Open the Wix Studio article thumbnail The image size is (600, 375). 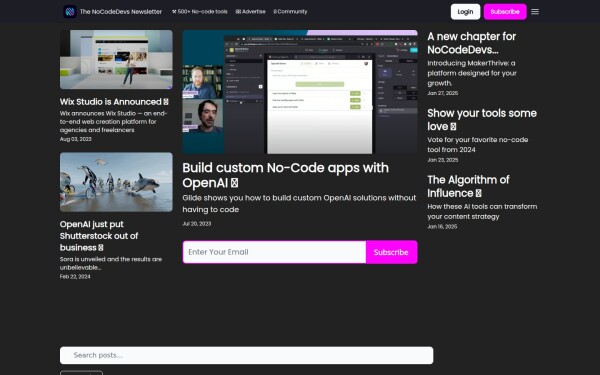[116, 59]
